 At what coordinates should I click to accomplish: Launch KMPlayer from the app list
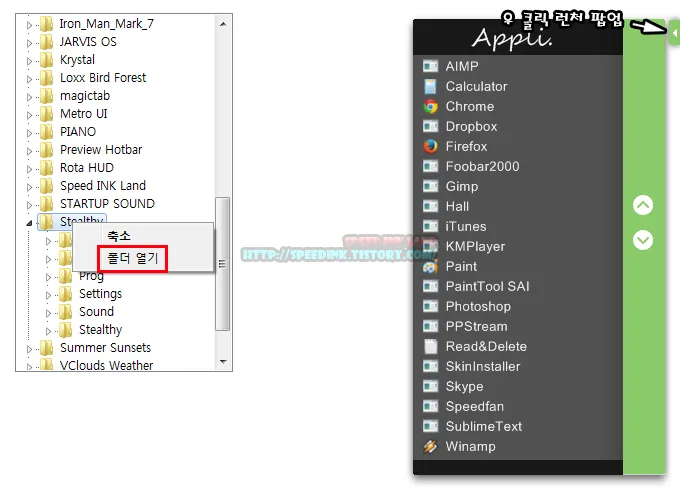(475, 246)
